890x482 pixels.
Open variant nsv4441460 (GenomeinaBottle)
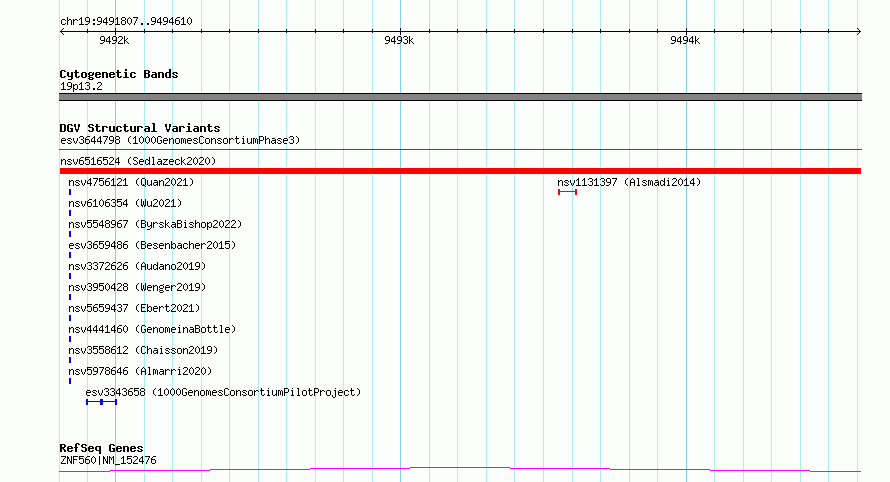point(152,329)
